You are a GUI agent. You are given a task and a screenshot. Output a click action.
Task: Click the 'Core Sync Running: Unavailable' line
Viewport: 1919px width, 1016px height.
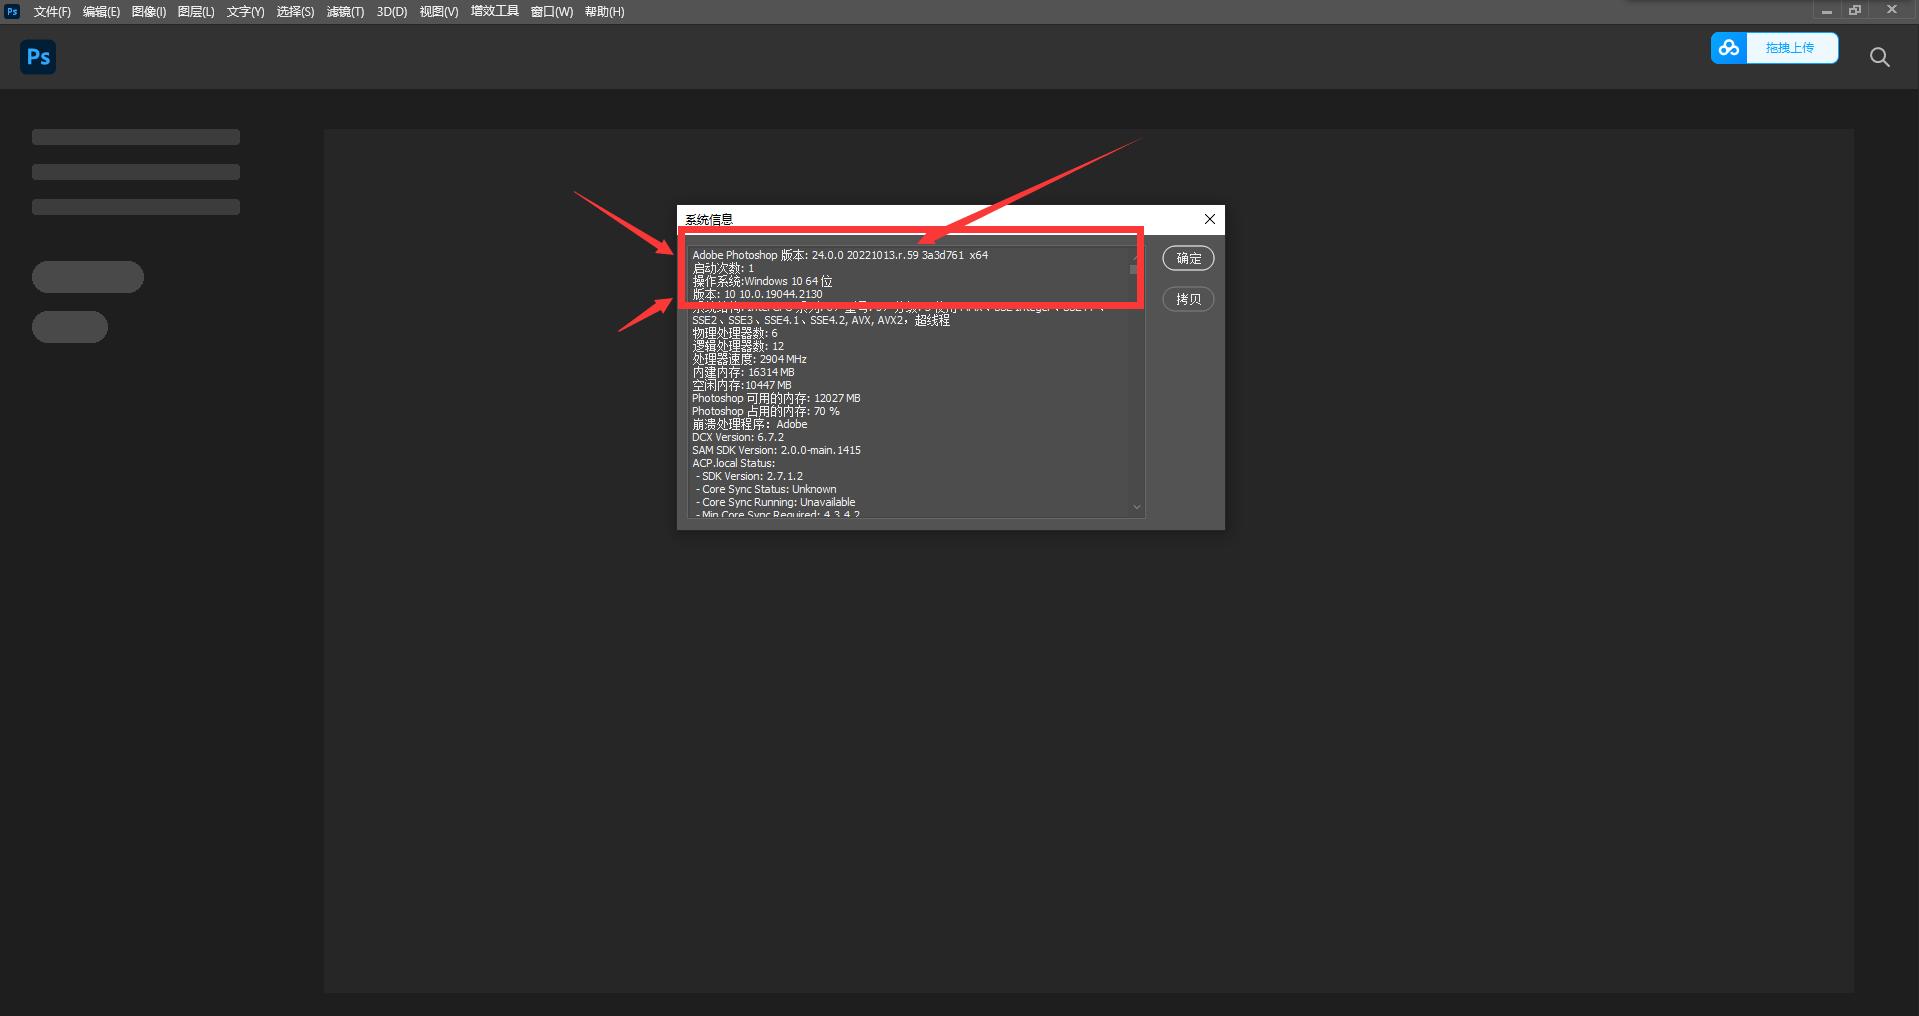click(776, 502)
